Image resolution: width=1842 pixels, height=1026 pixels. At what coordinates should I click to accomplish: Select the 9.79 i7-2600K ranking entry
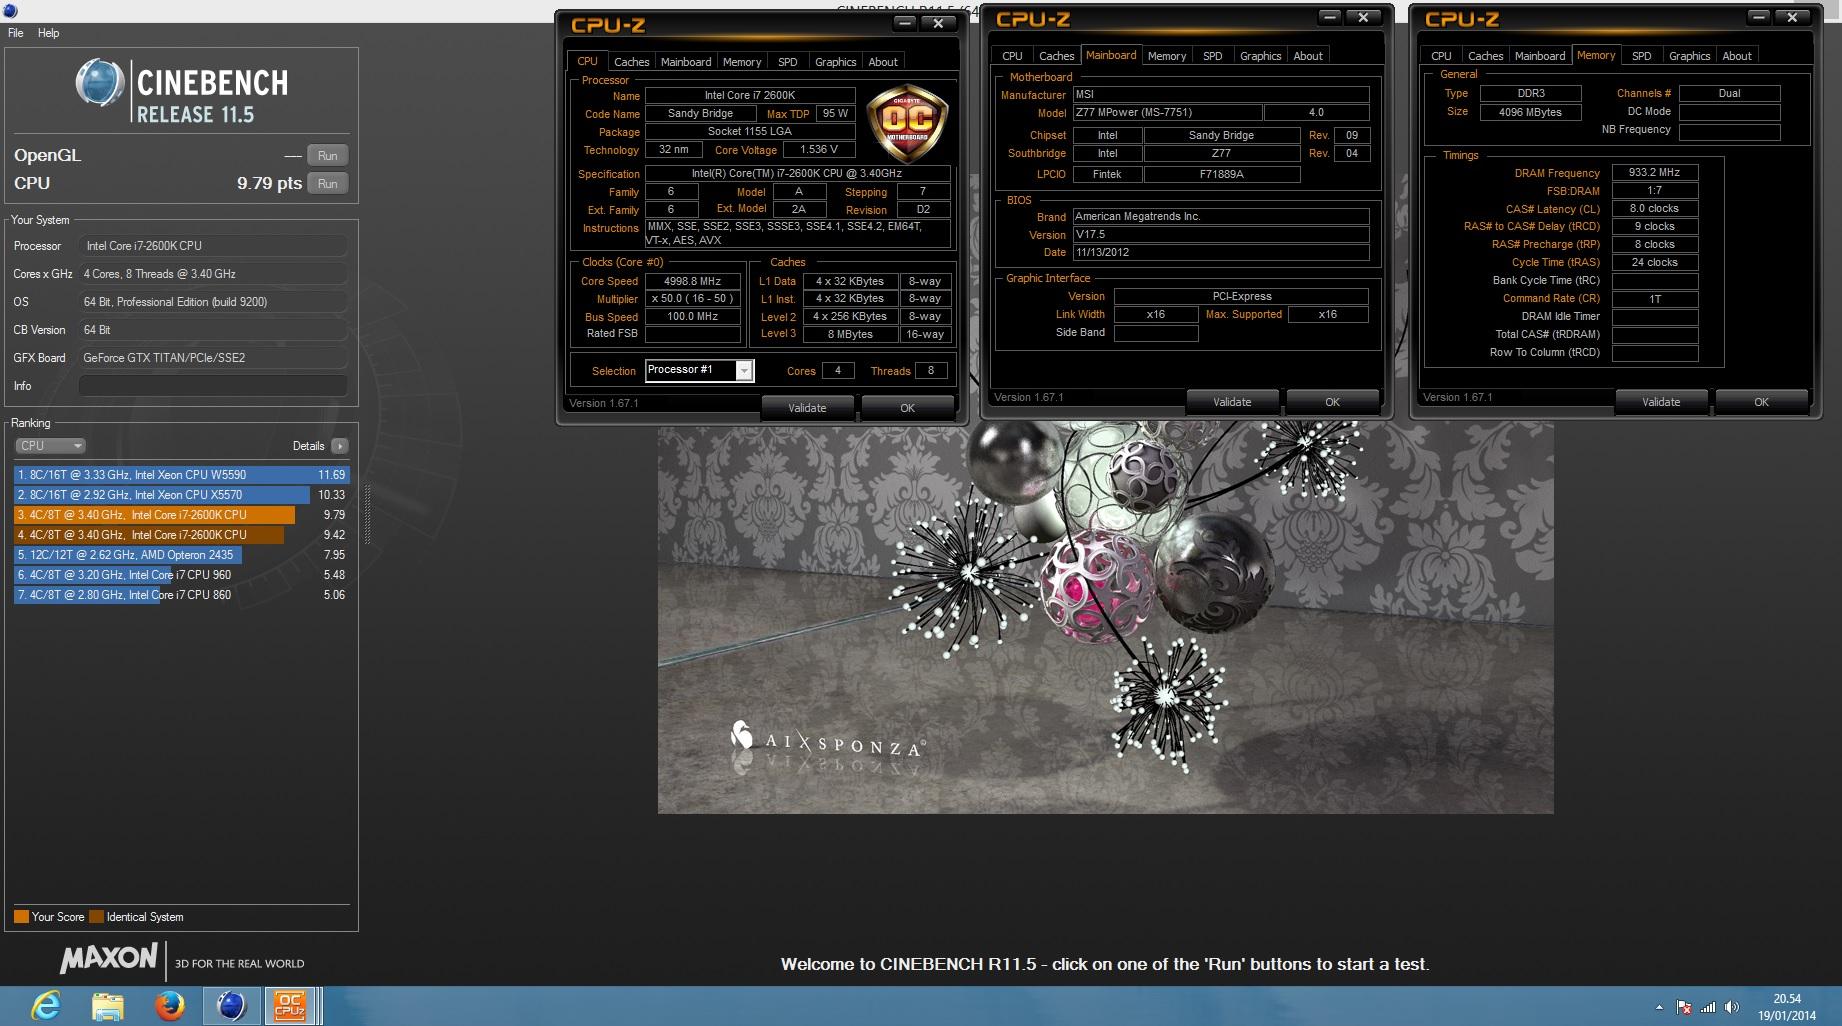click(x=181, y=515)
